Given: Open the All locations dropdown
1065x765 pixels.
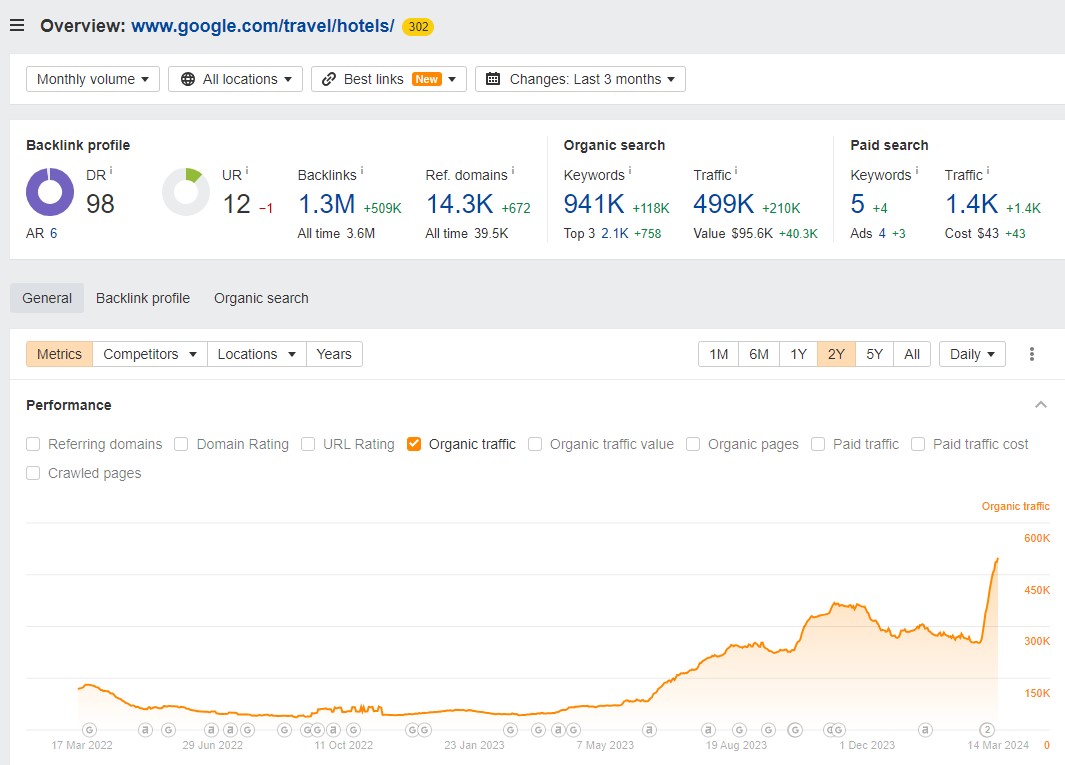Looking at the screenshot, I should tap(235, 79).
